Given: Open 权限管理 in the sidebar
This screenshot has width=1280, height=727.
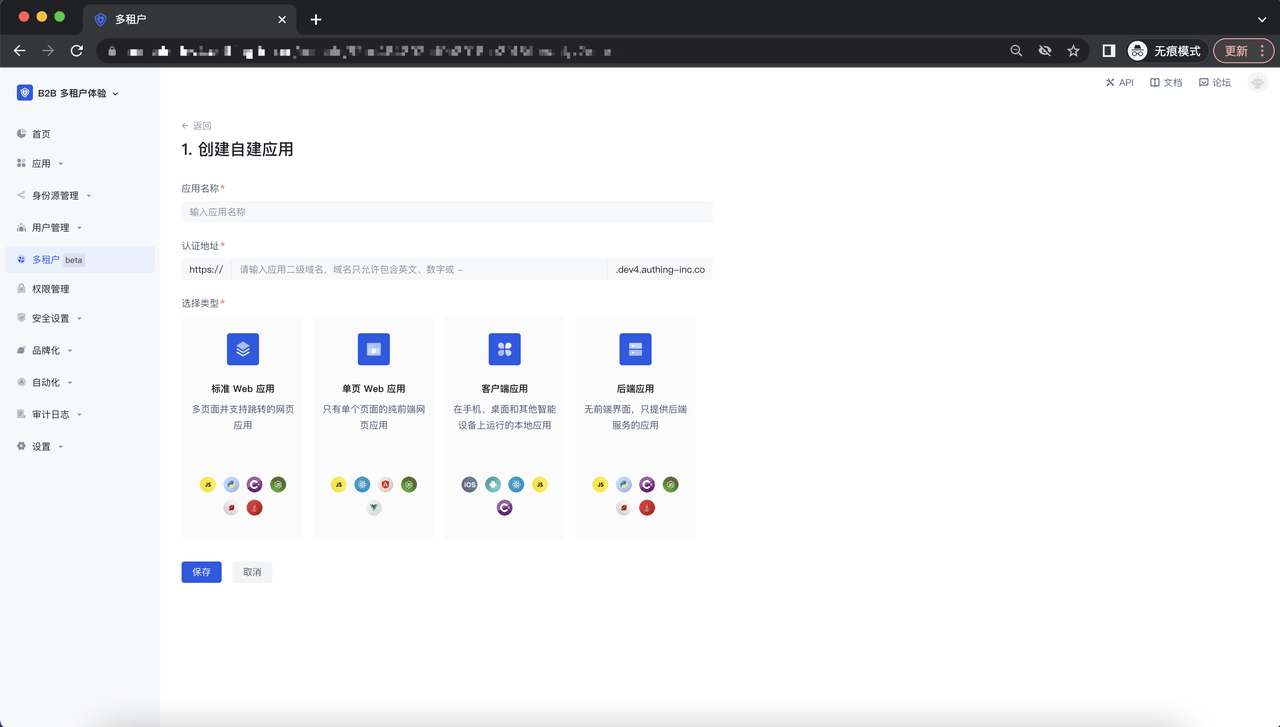Looking at the screenshot, I should (x=50, y=289).
